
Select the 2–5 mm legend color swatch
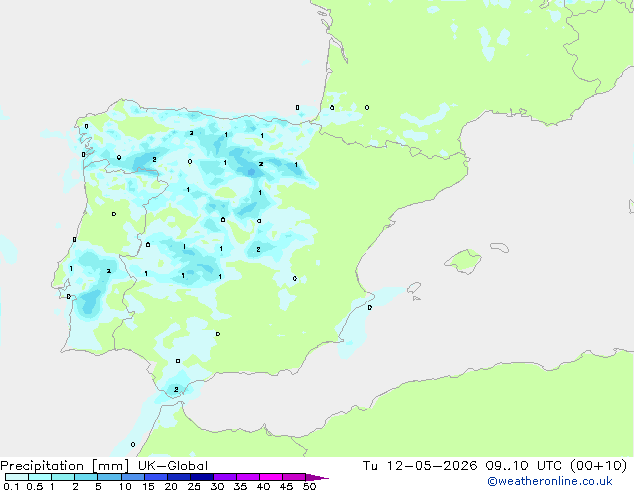[86, 477]
